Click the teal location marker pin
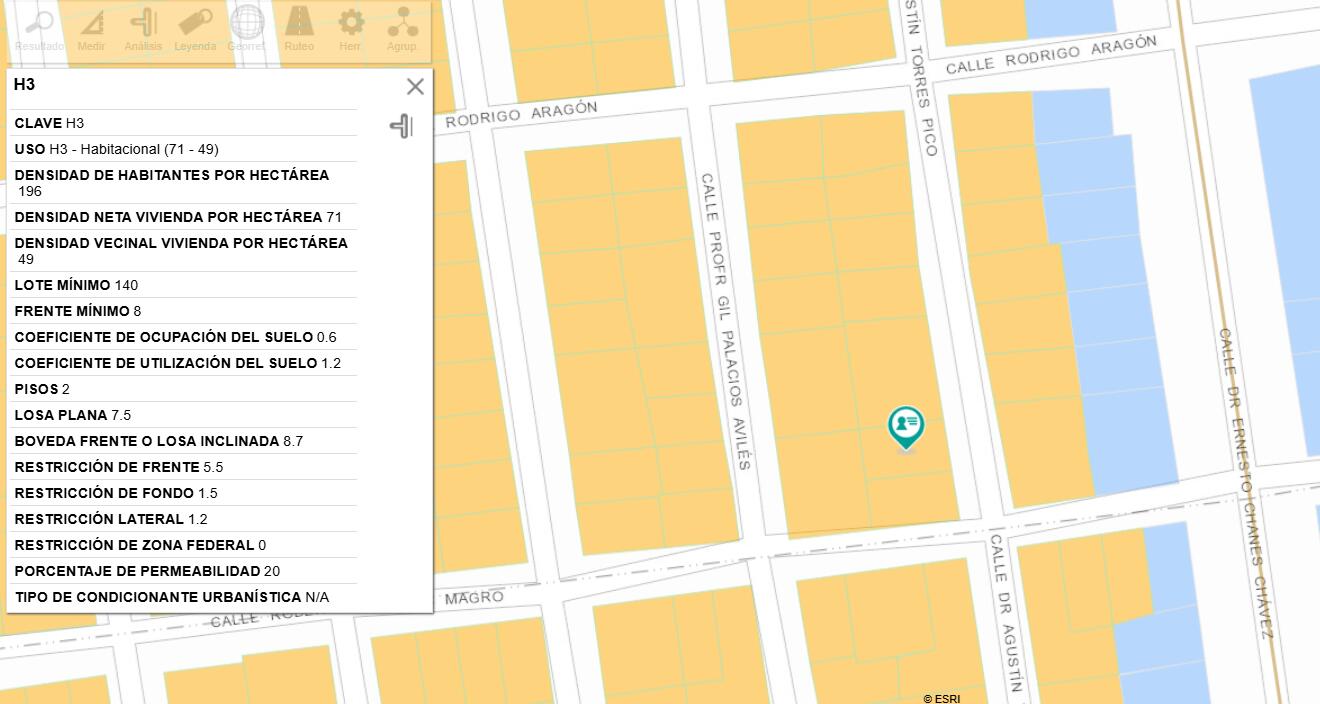The height and width of the screenshot is (704, 1320). [906, 429]
